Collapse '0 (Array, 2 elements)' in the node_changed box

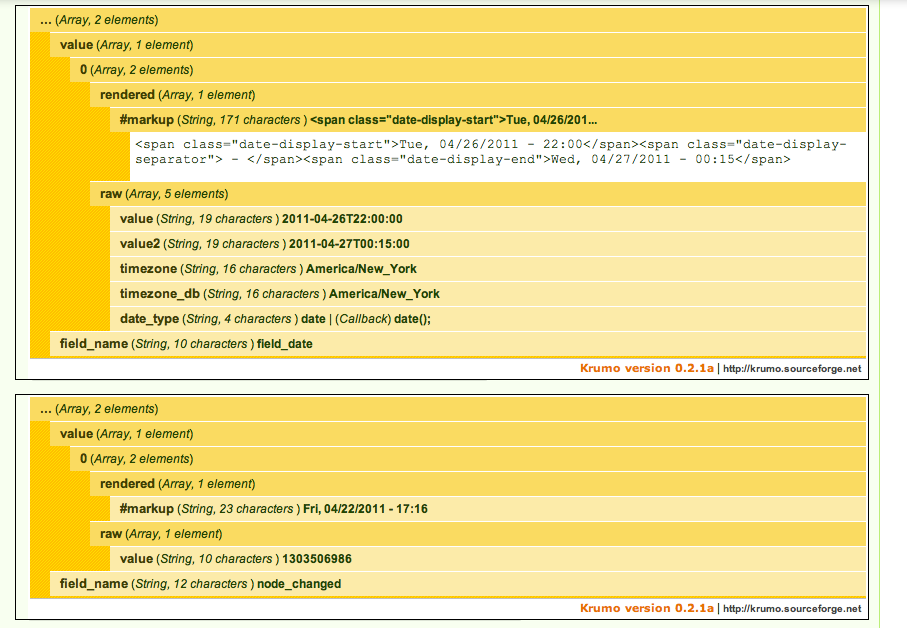(x=468, y=459)
